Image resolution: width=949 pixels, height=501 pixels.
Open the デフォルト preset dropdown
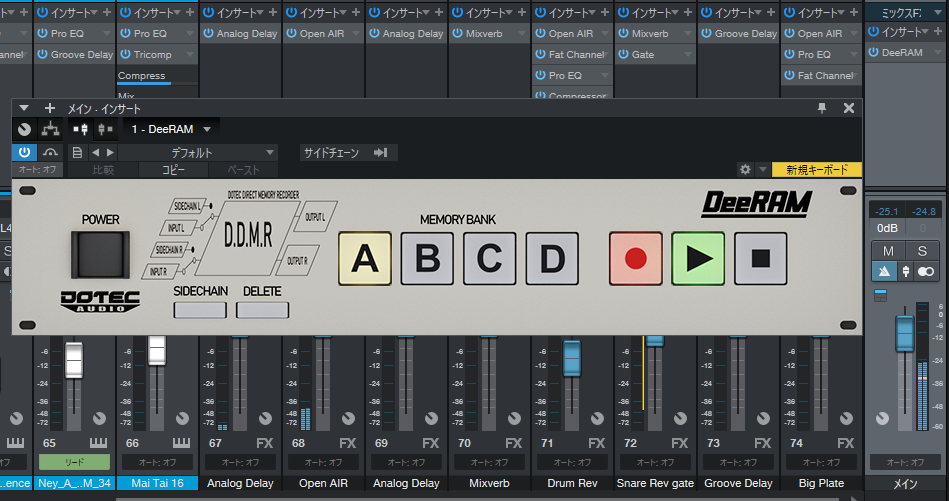197,152
